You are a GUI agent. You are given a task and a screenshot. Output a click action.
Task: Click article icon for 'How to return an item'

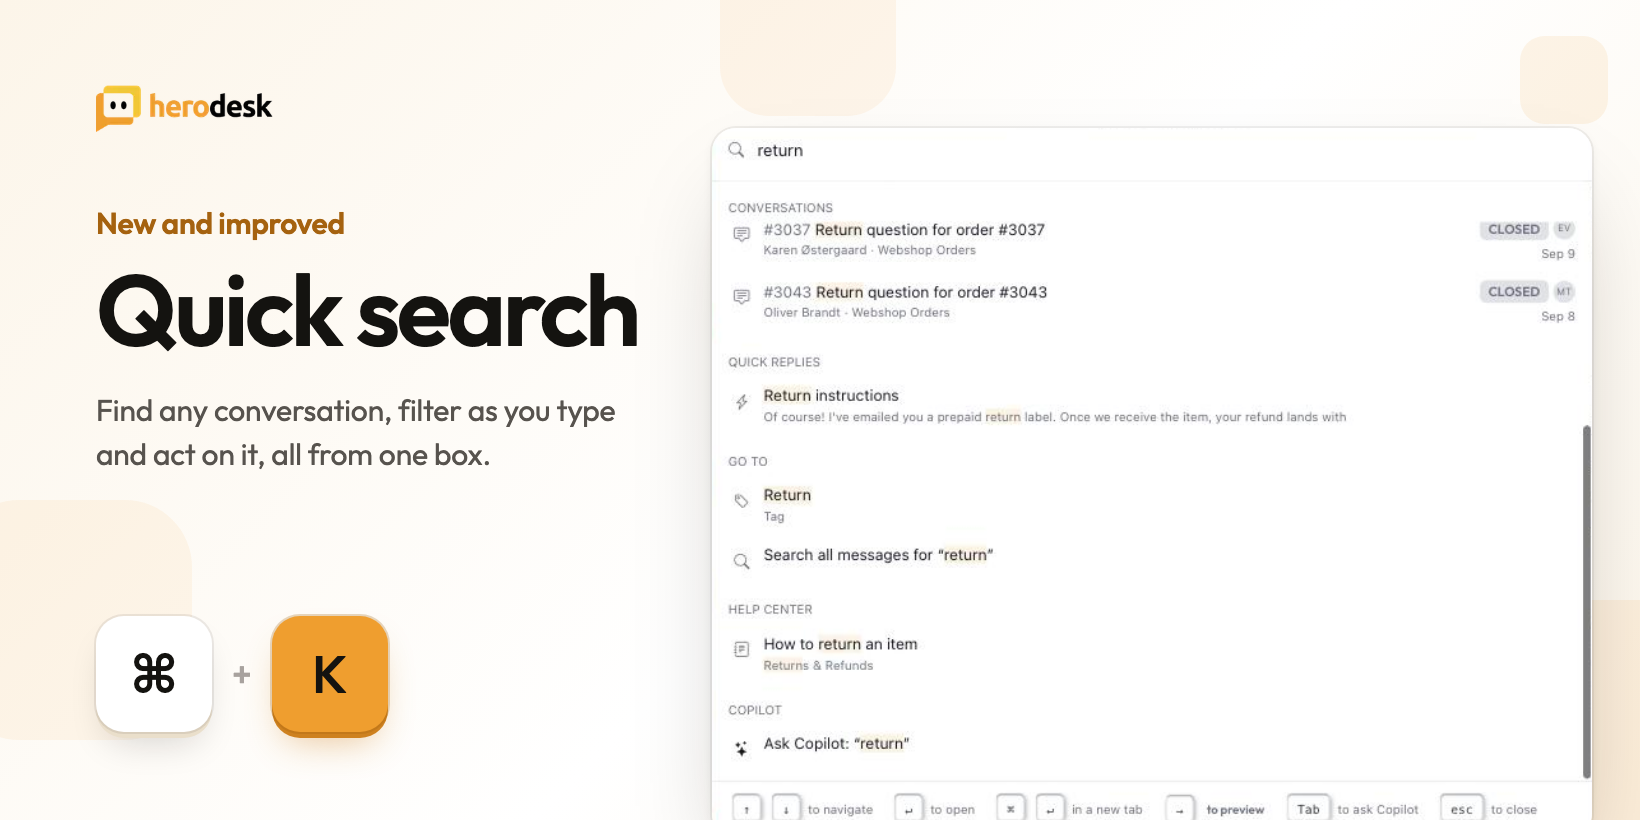click(x=741, y=649)
